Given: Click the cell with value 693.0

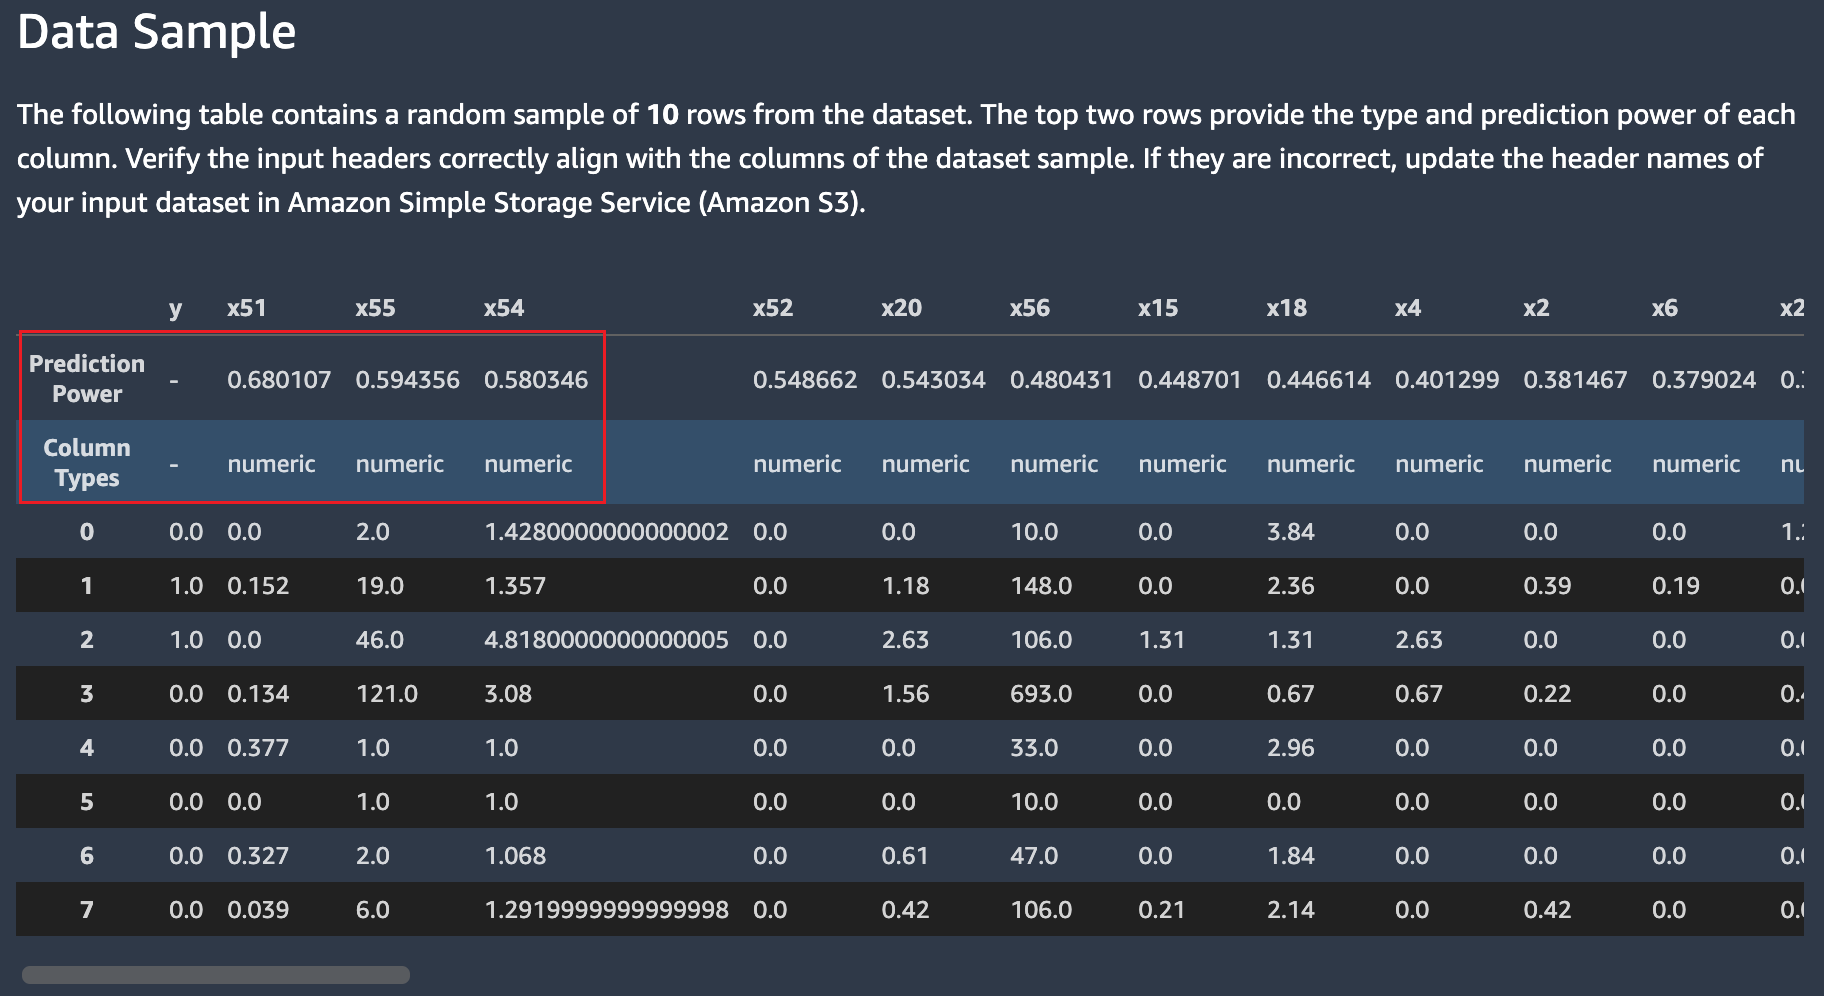Looking at the screenshot, I should click(x=1041, y=694).
